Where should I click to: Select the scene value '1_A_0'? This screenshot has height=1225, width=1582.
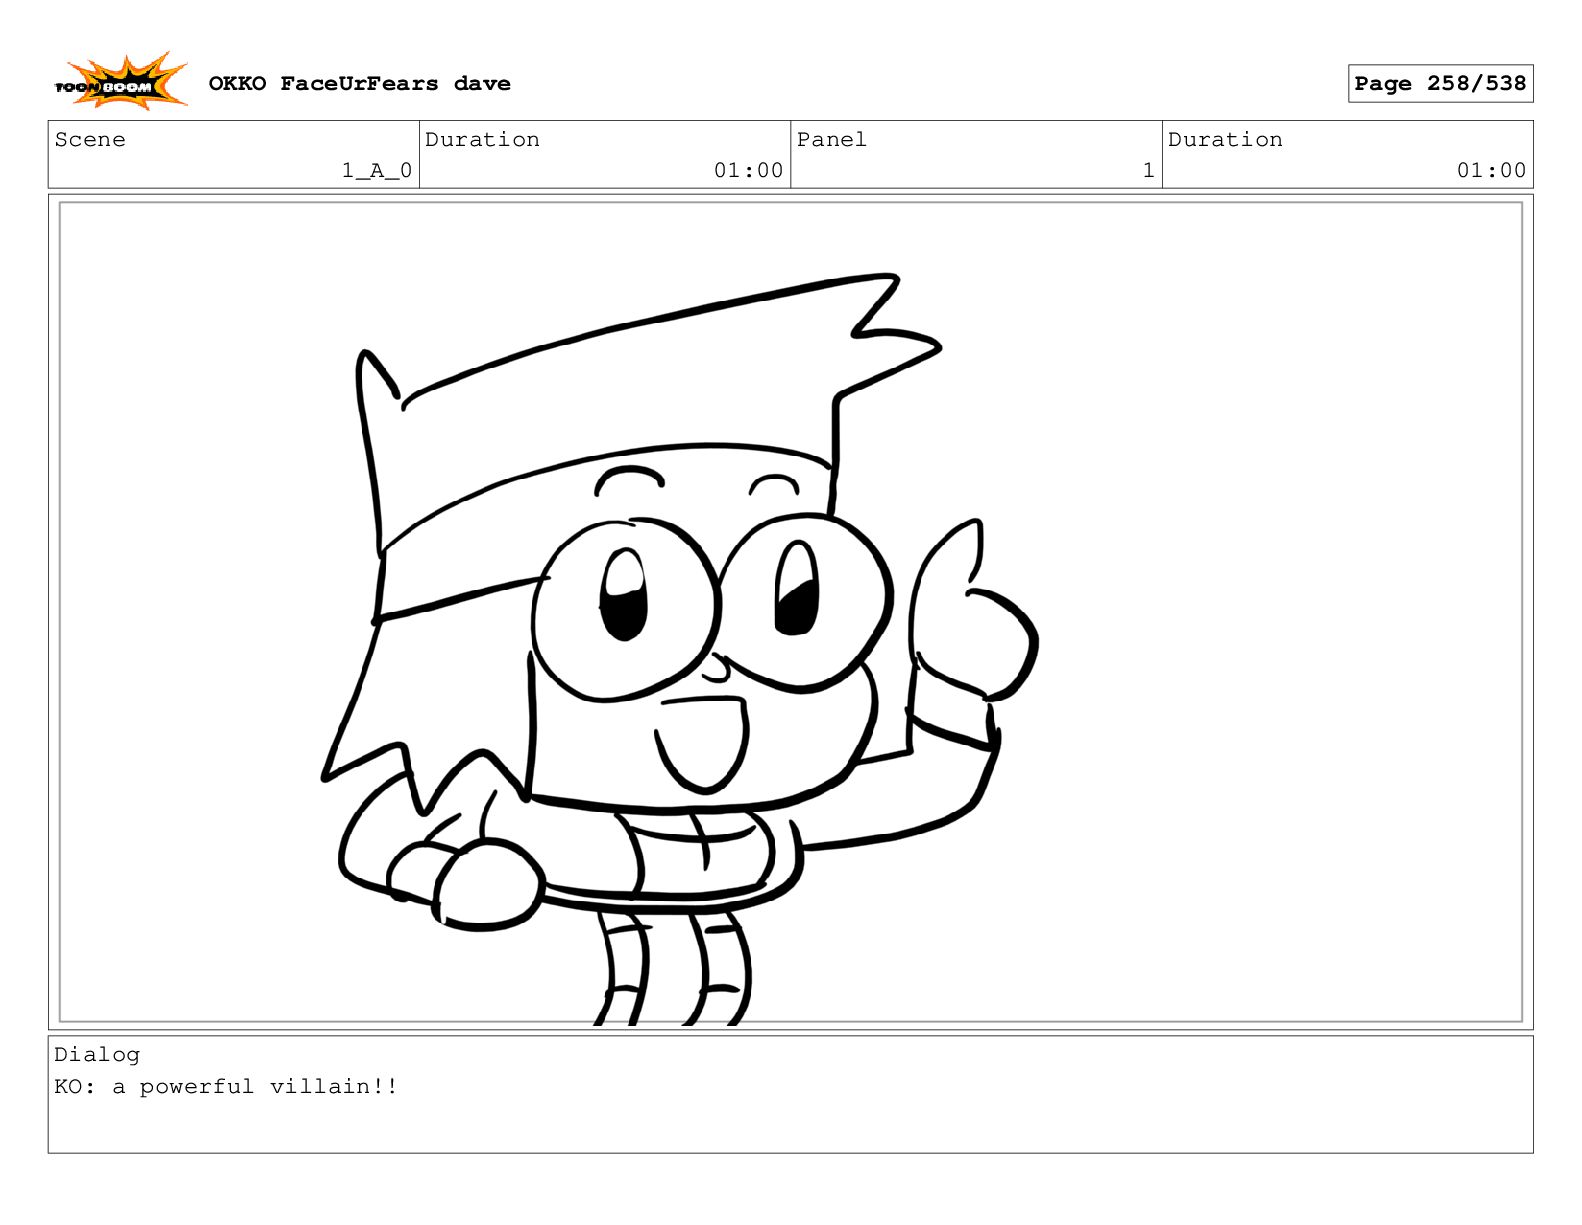point(377,171)
